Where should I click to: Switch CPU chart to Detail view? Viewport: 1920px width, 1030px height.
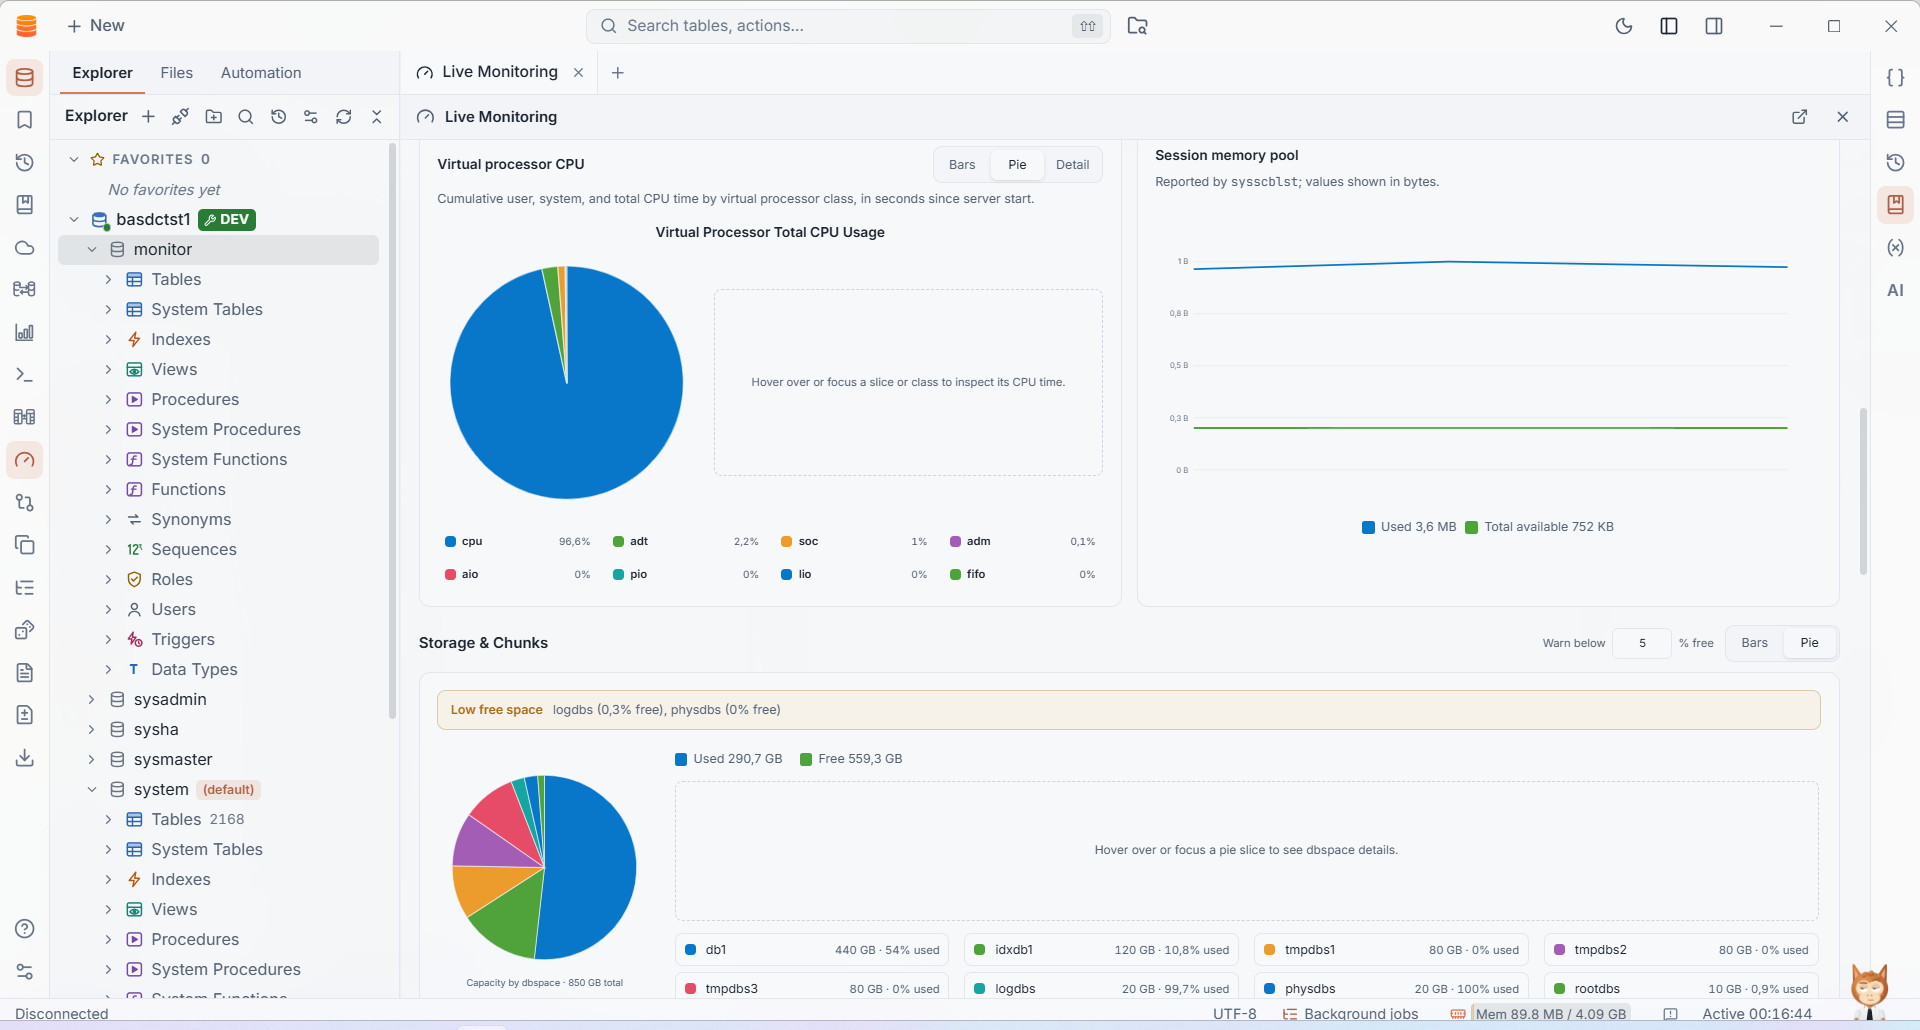click(x=1072, y=165)
